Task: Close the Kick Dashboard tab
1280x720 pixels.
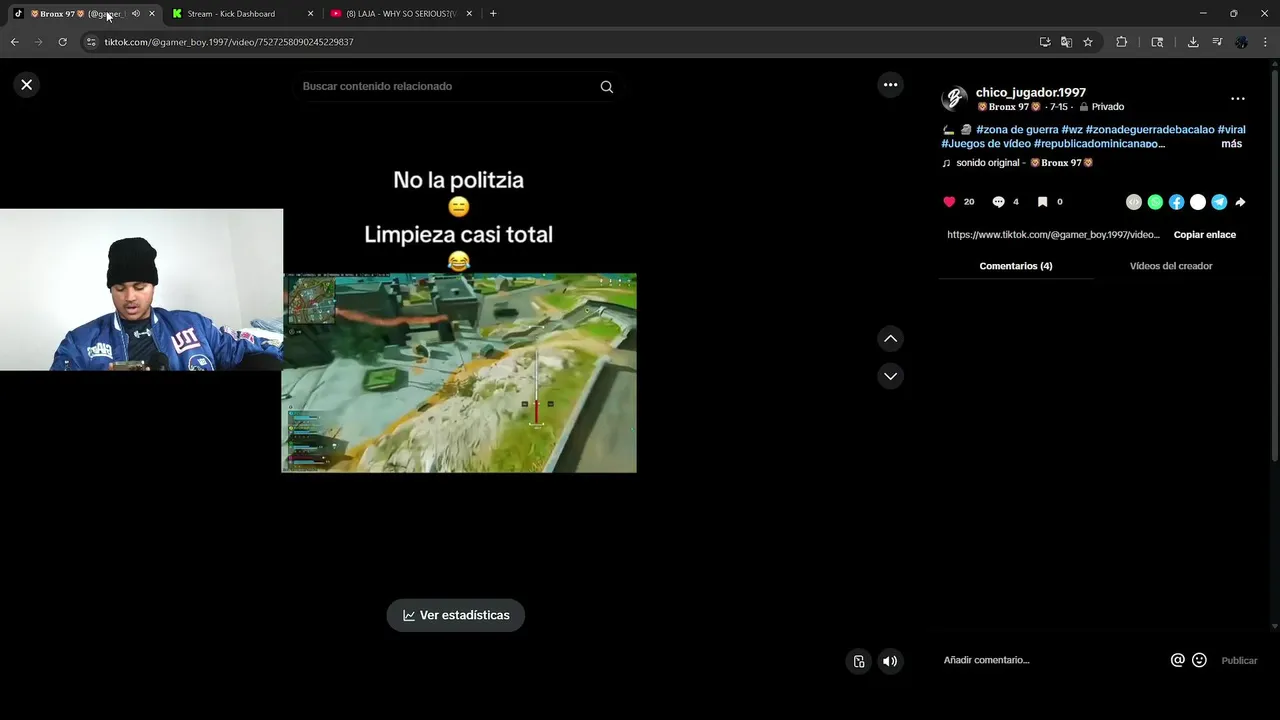Action: pyautogui.click(x=310, y=14)
